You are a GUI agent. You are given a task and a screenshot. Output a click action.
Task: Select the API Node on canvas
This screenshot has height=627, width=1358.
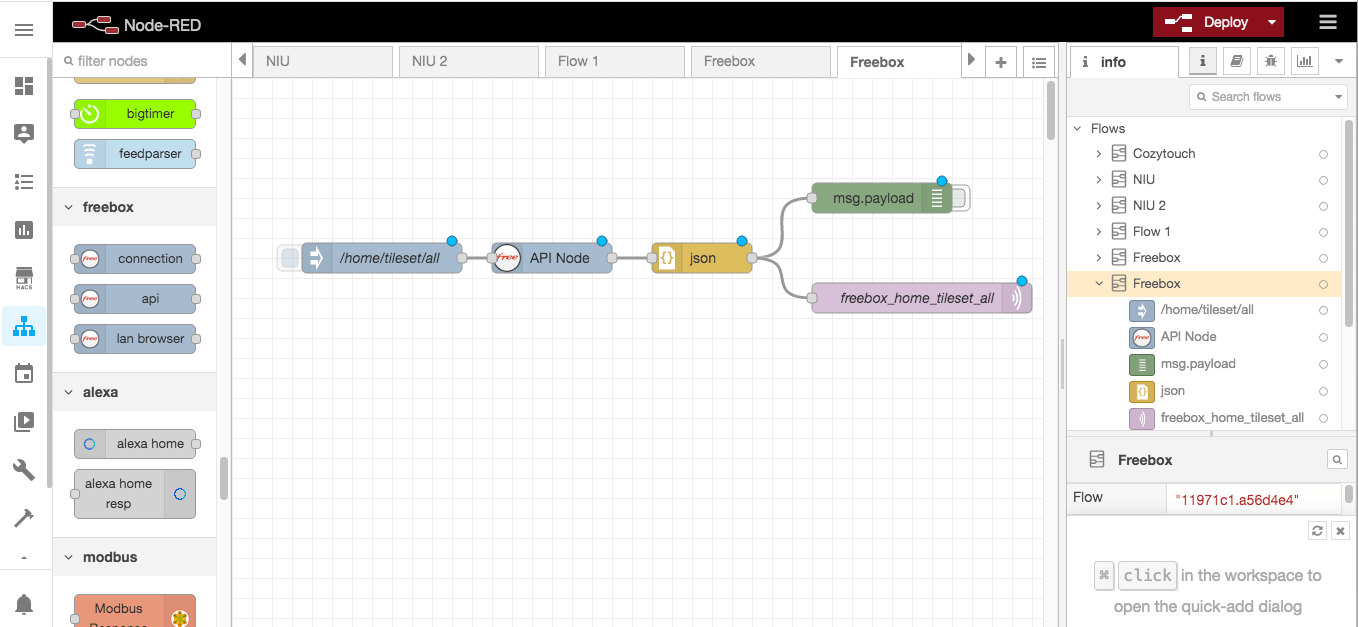[552, 258]
